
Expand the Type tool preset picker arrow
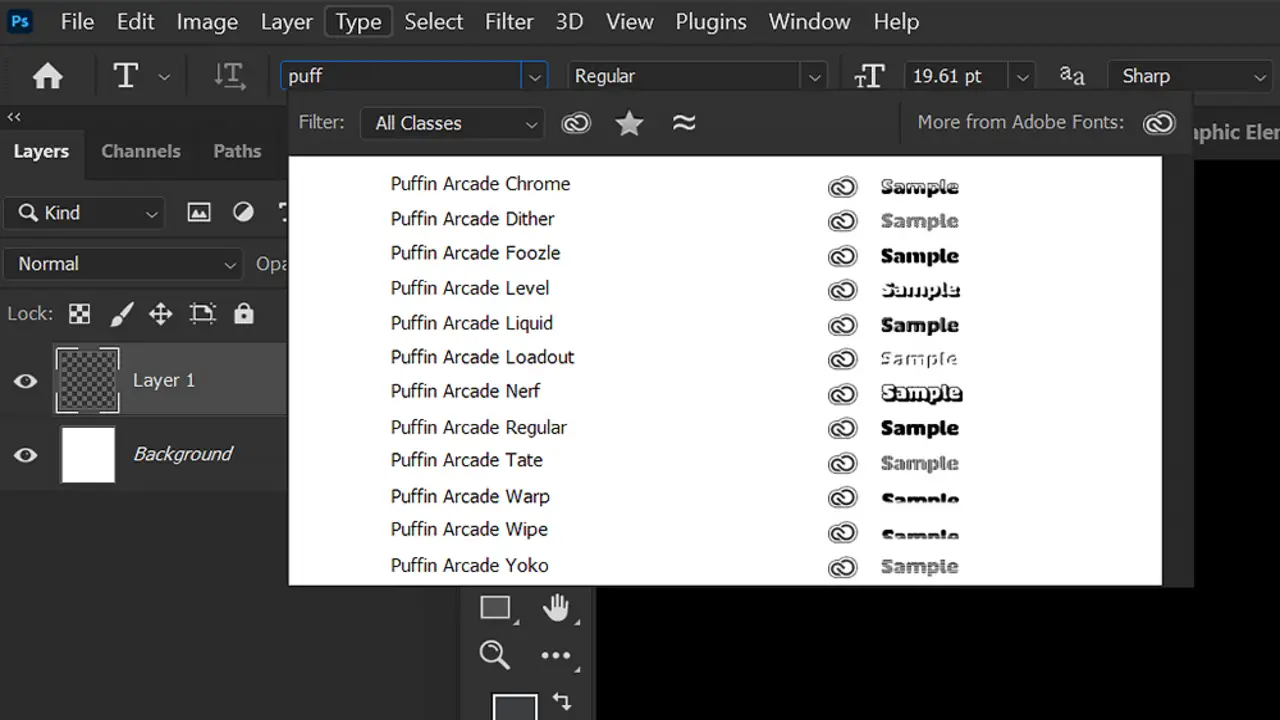tap(165, 77)
